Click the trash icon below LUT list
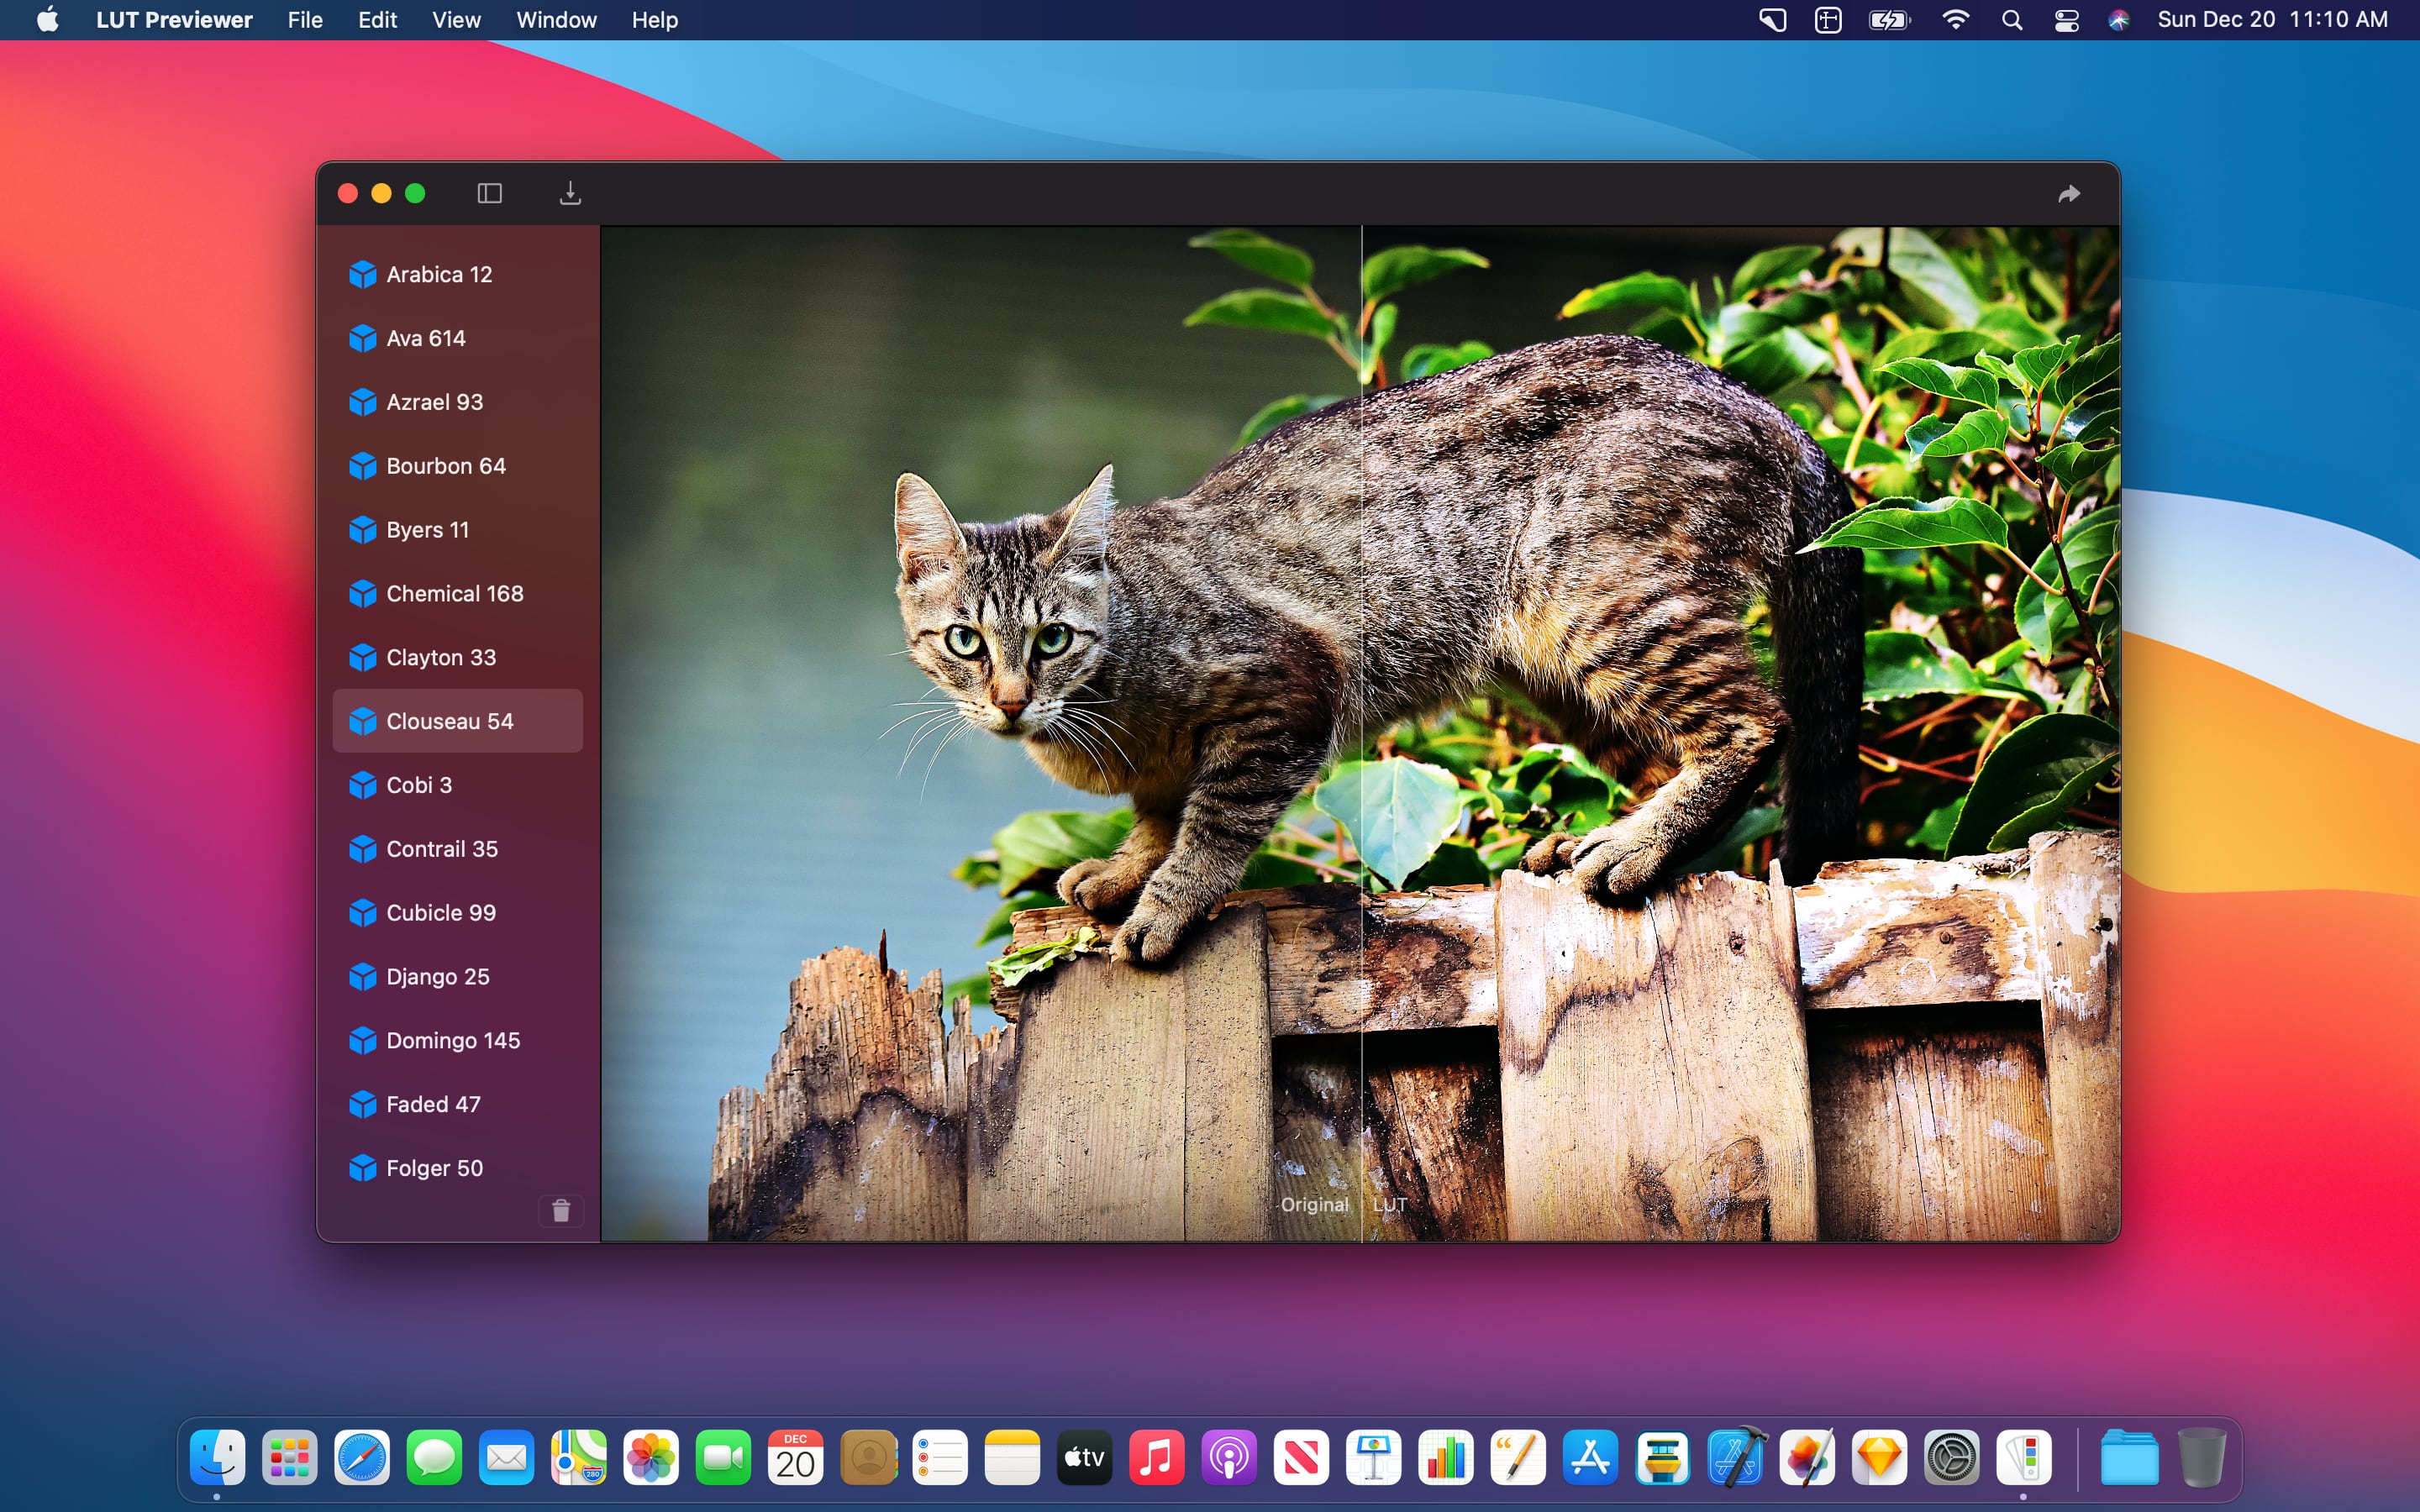2420x1512 pixels. (x=561, y=1211)
